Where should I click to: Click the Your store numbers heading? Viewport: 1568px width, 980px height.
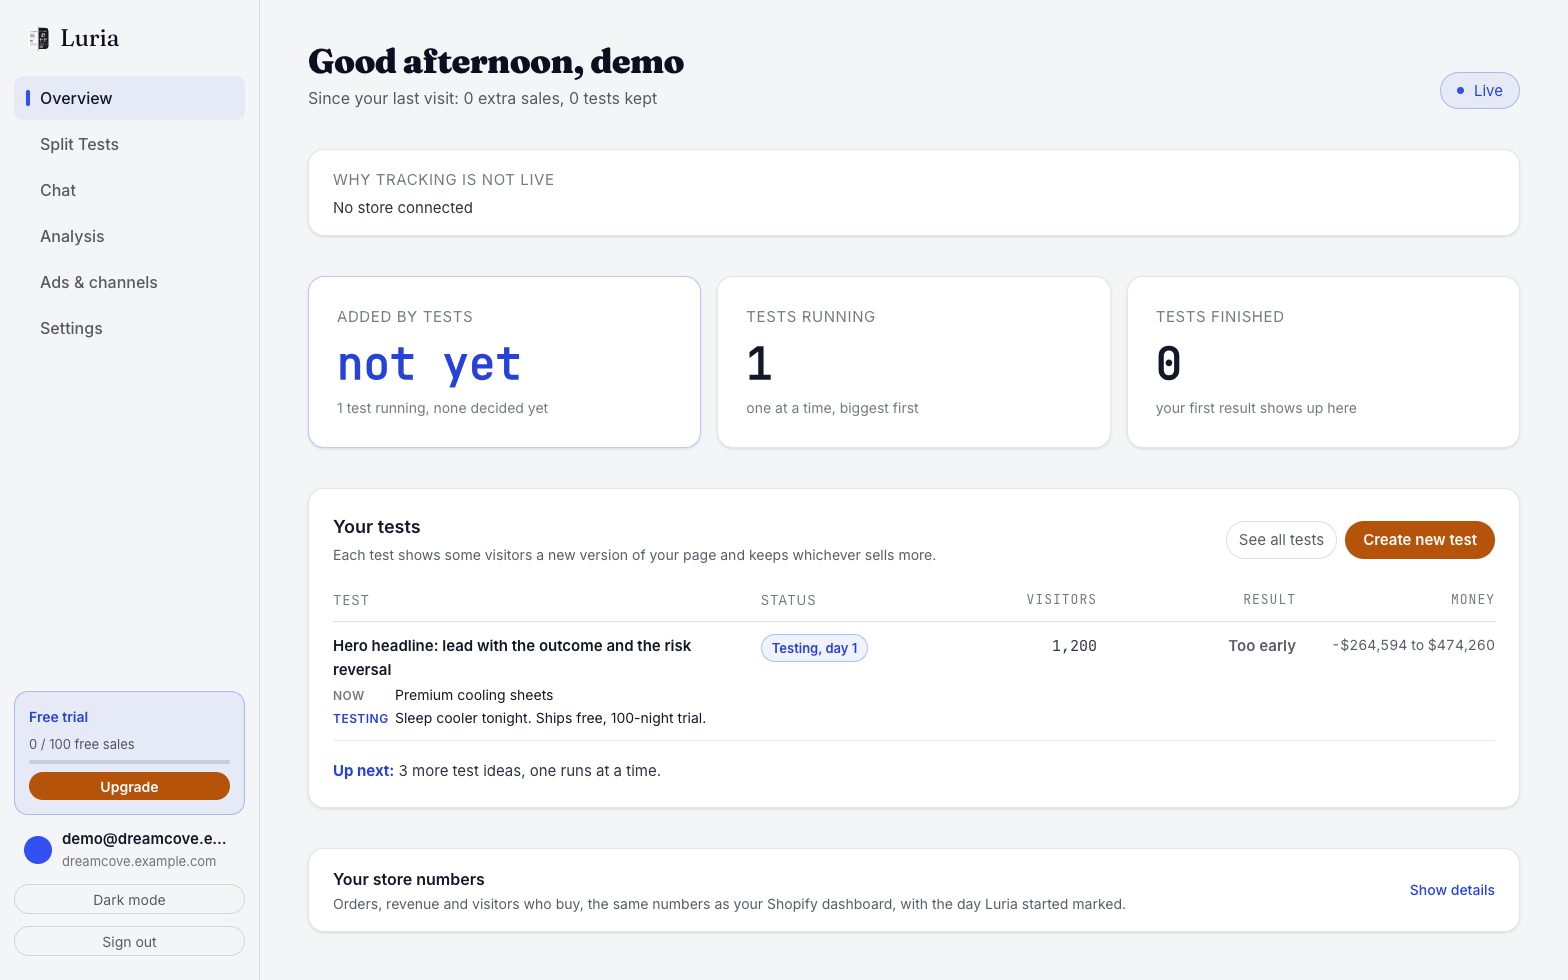click(409, 879)
